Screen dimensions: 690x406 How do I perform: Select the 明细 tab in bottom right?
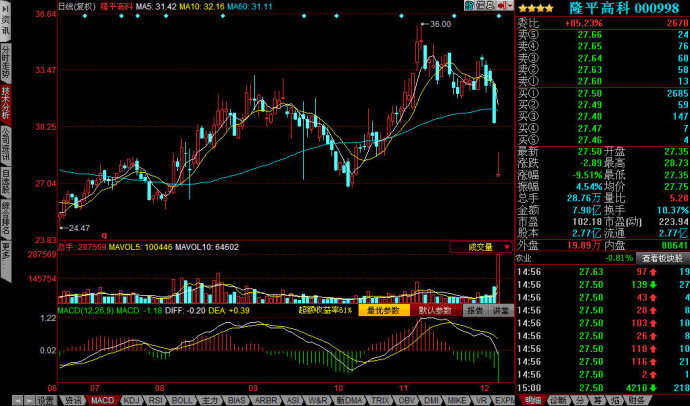[x=532, y=399]
